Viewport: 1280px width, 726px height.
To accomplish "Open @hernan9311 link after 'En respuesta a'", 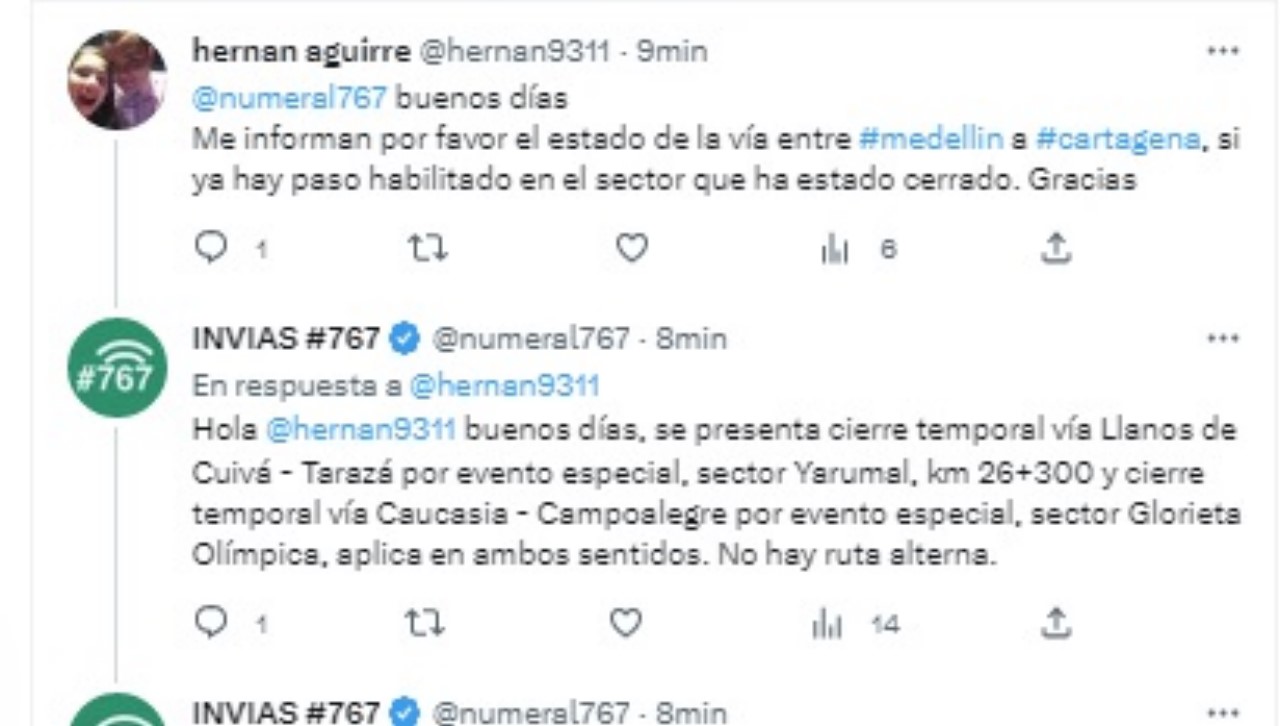I will tap(505, 385).
